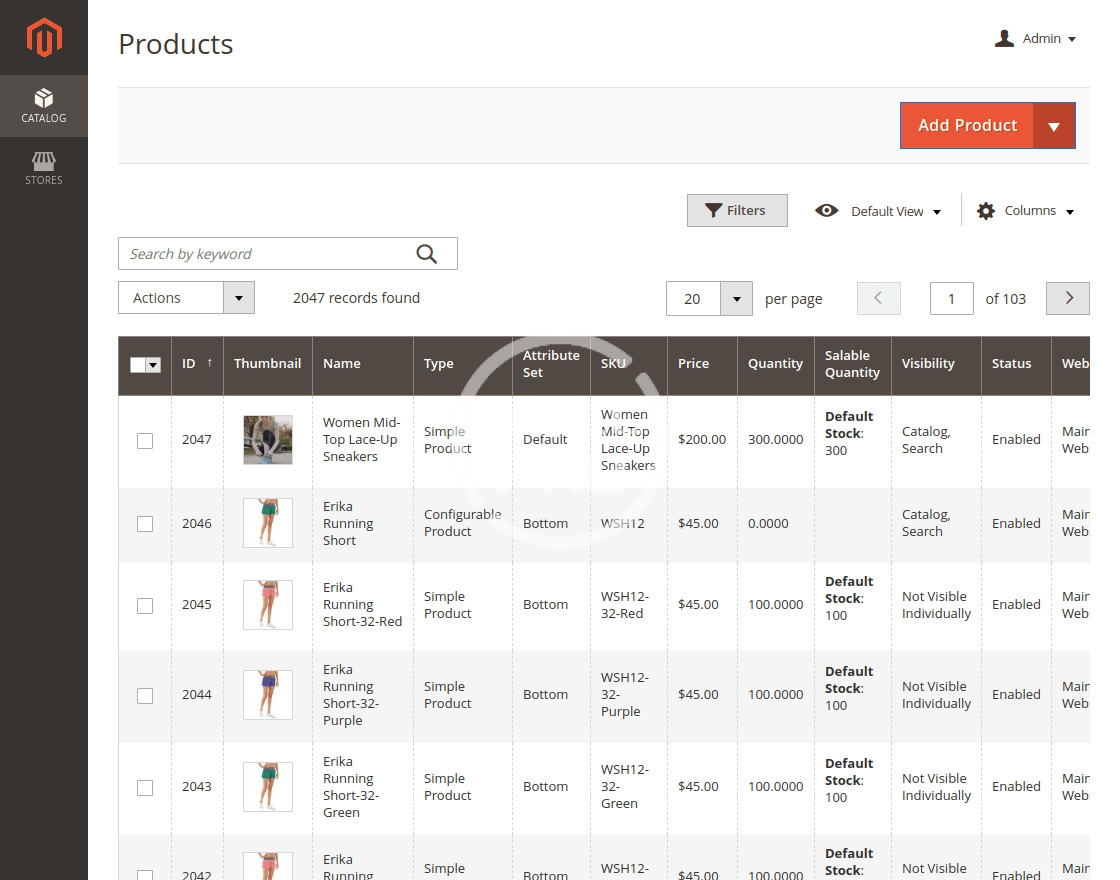Click the Magento logo icon

44,38
